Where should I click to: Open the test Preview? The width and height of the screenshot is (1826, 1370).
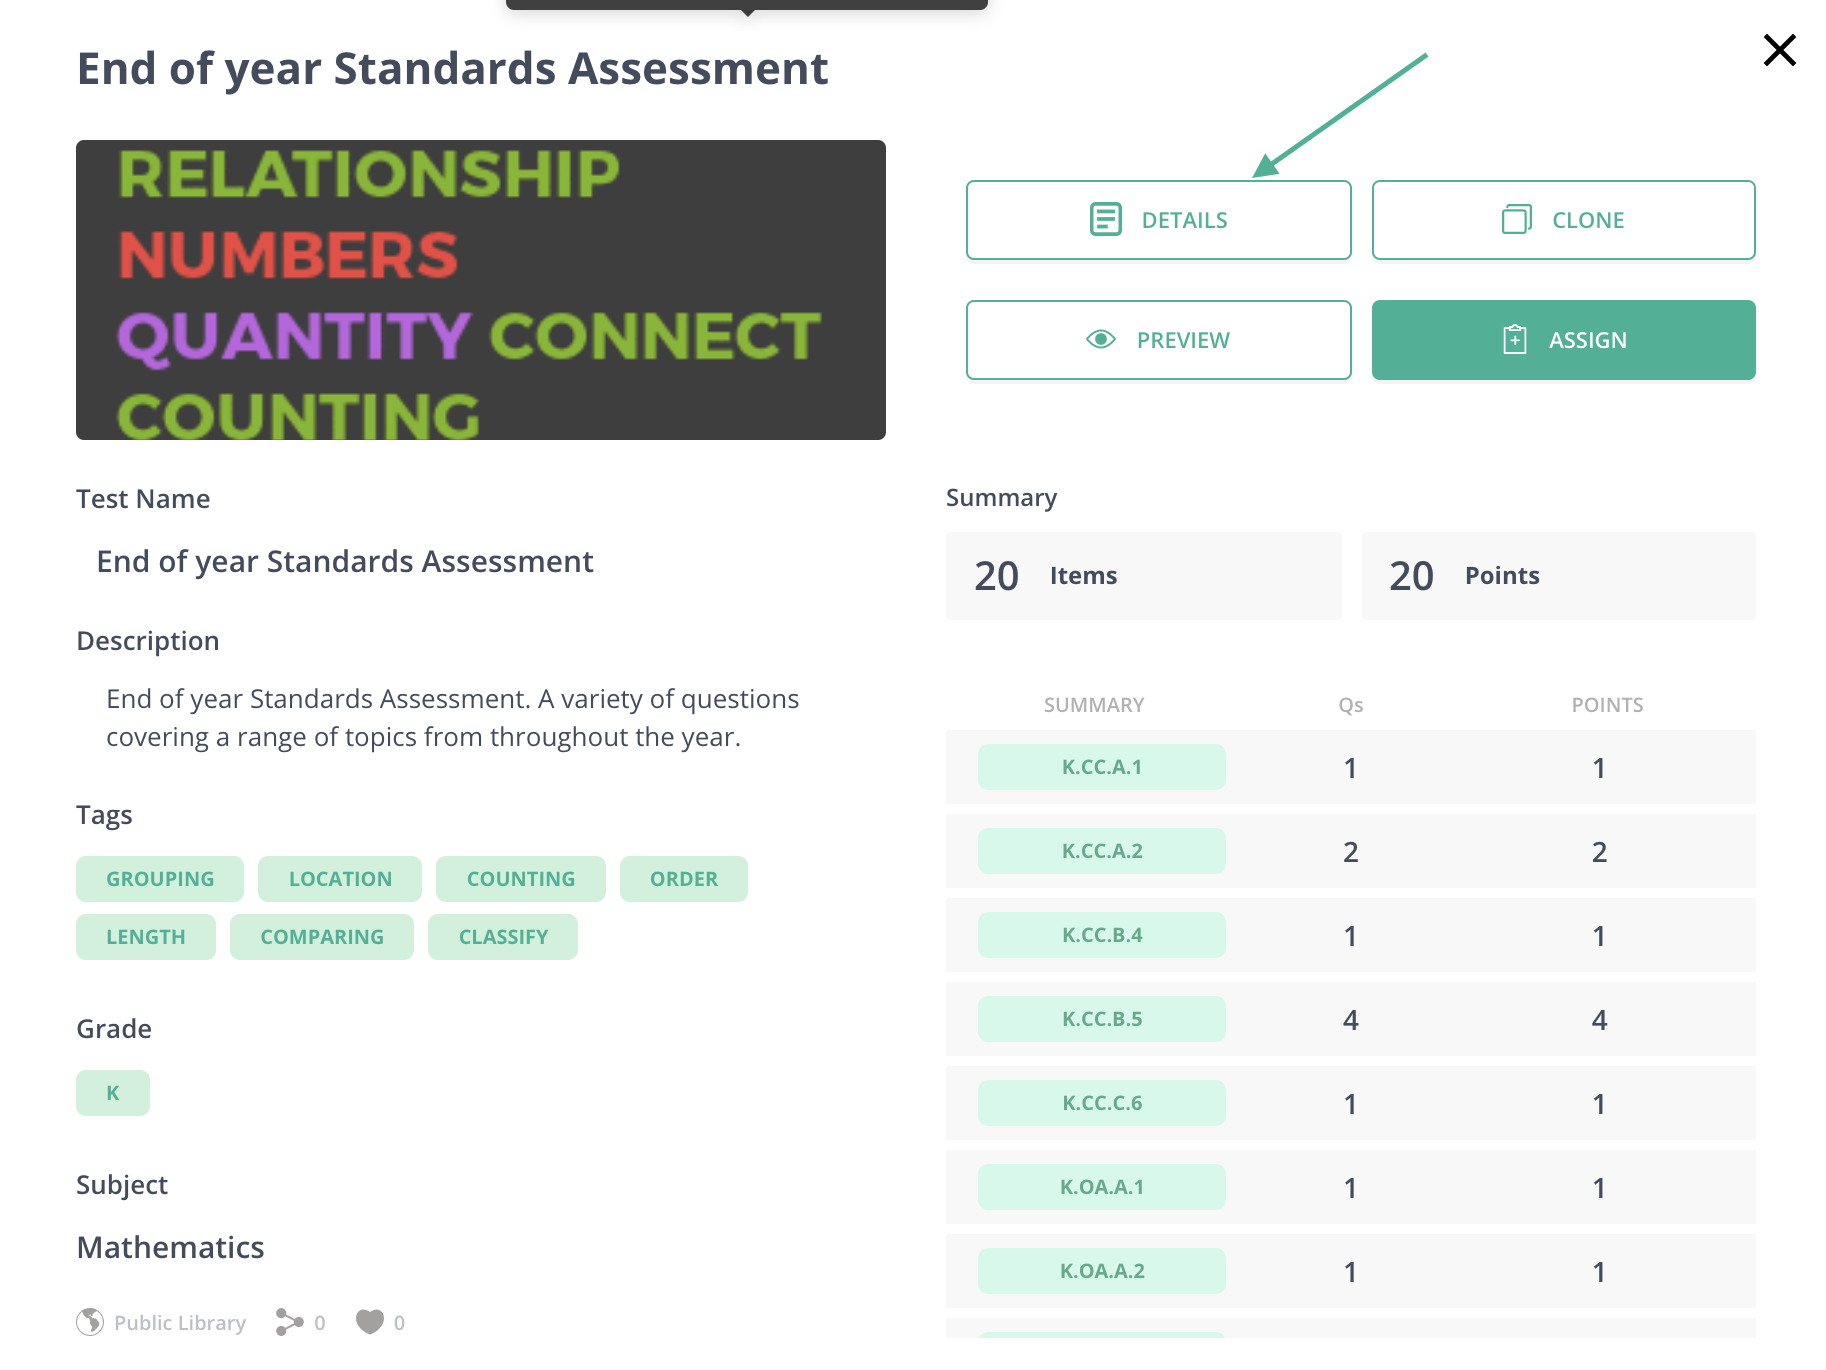point(1158,340)
